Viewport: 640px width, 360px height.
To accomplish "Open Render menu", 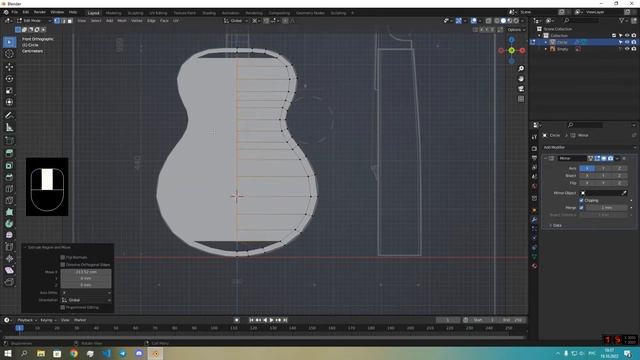I will (40, 13).
